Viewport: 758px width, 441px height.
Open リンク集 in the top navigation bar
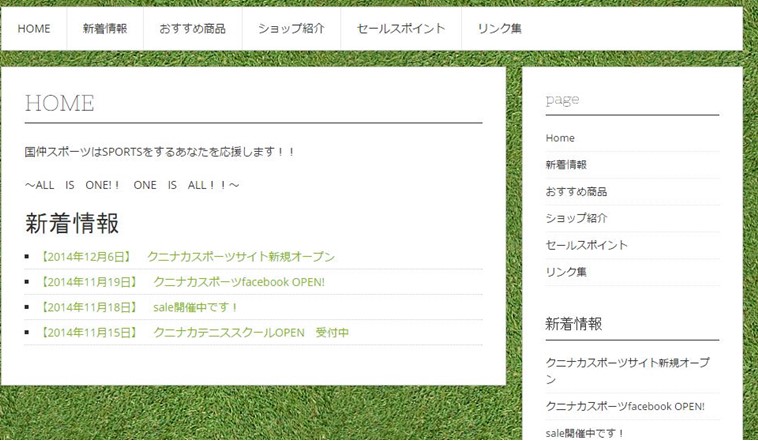499,29
